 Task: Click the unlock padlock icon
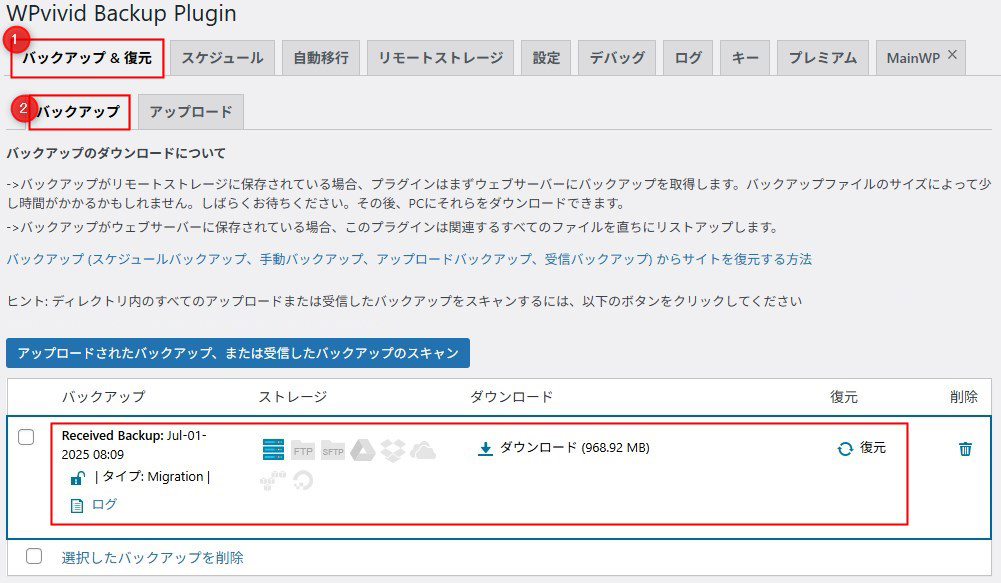(x=77, y=478)
